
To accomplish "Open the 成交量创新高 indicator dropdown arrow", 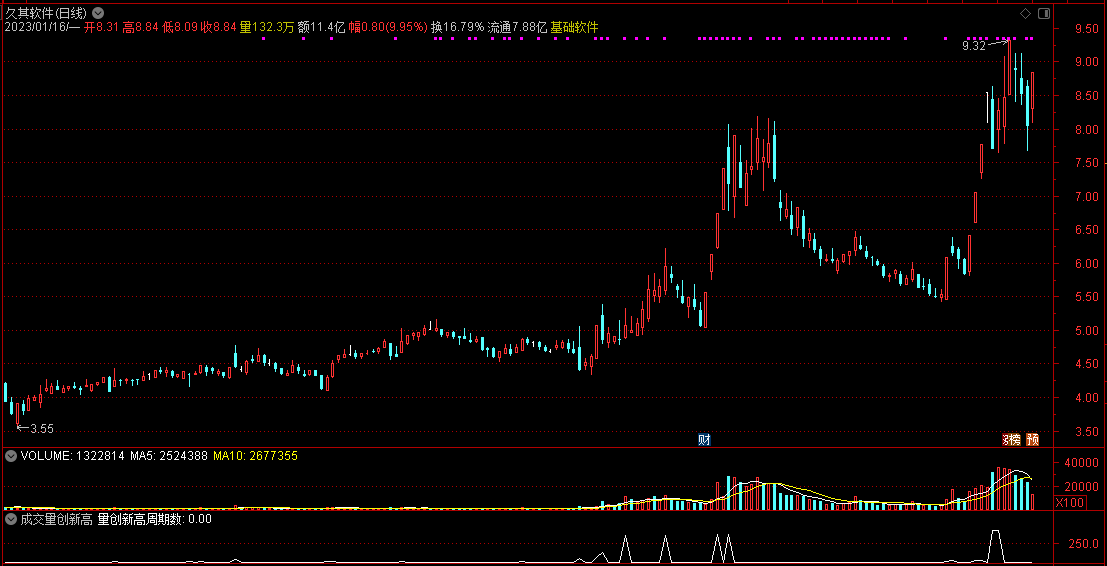I will point(11,519).
